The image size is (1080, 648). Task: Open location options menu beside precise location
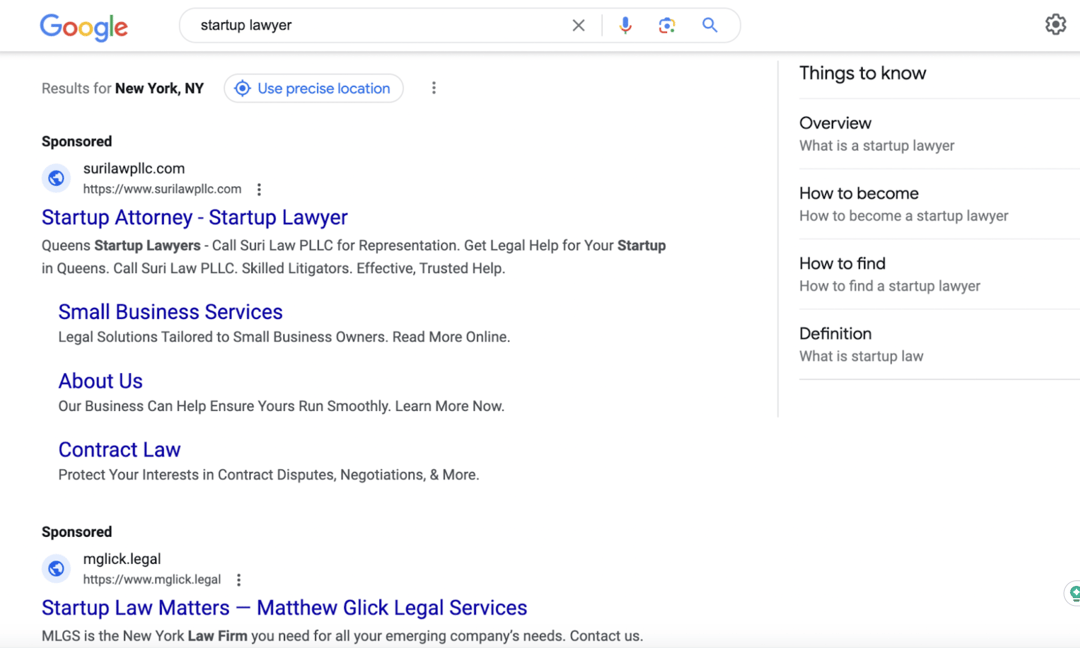click(x=433, y=88)
